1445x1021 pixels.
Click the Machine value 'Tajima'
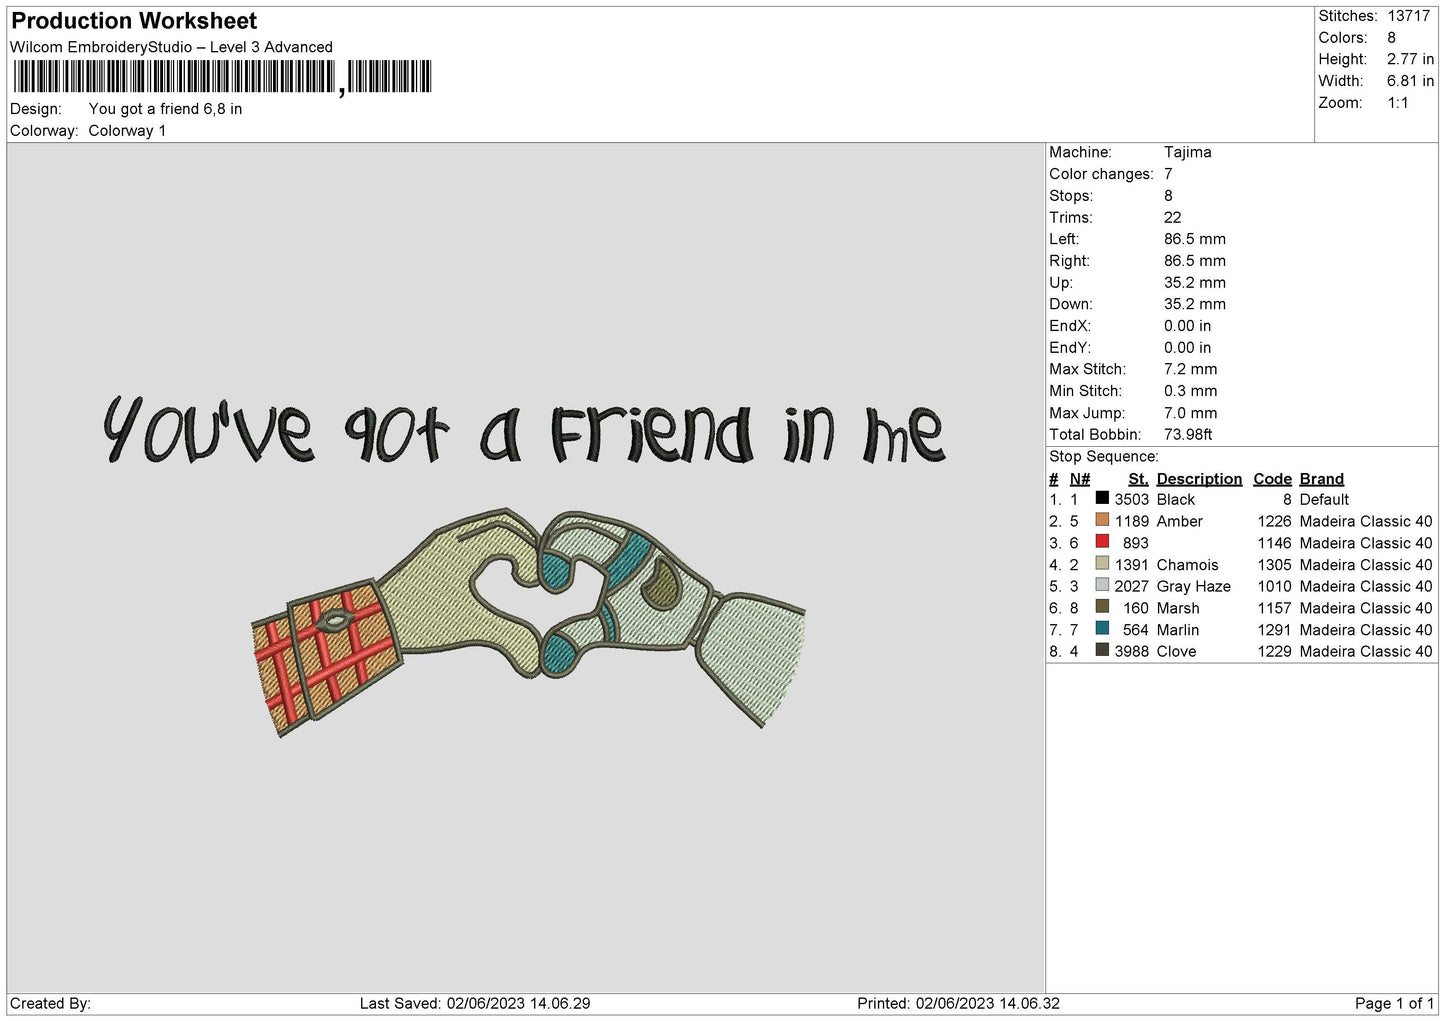pos(1187,152)
